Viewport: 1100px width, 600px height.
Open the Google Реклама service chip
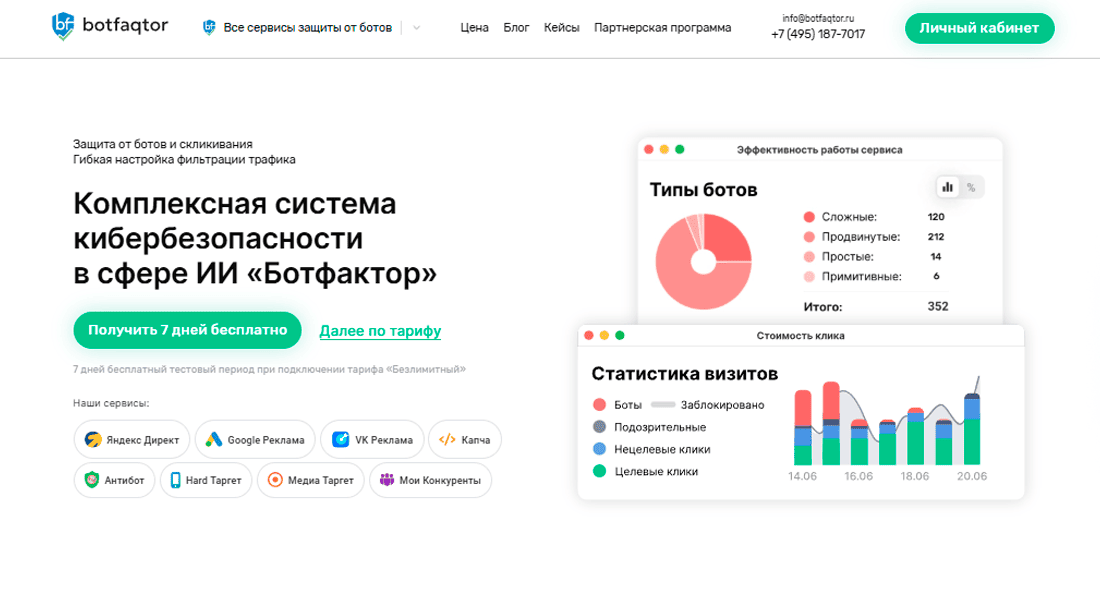click(255, 440)
